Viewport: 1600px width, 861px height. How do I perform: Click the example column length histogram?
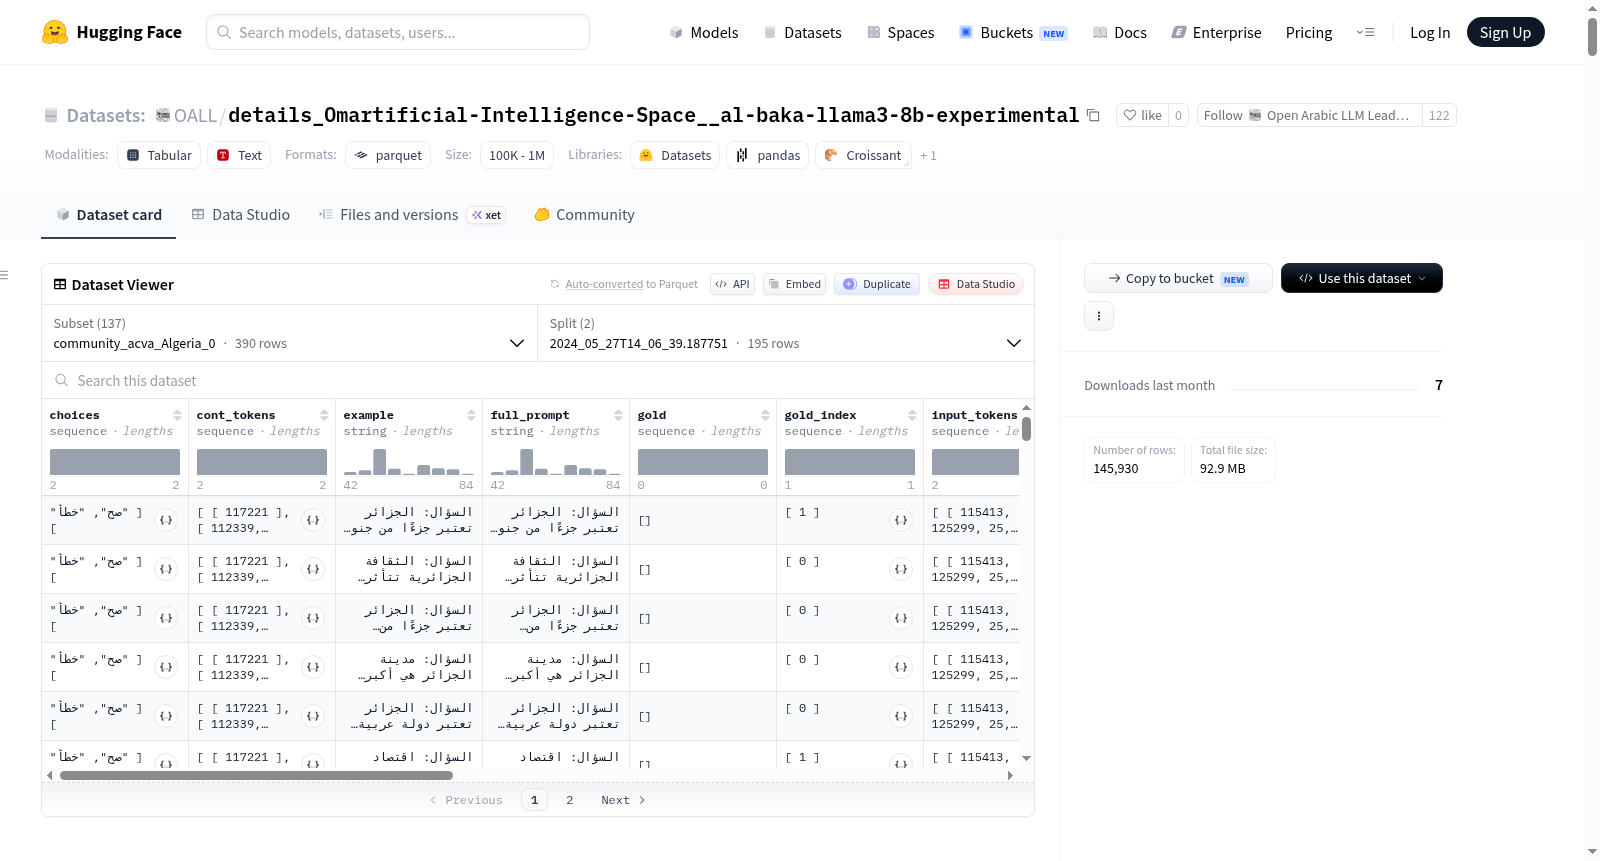click(x=409, y=462)
